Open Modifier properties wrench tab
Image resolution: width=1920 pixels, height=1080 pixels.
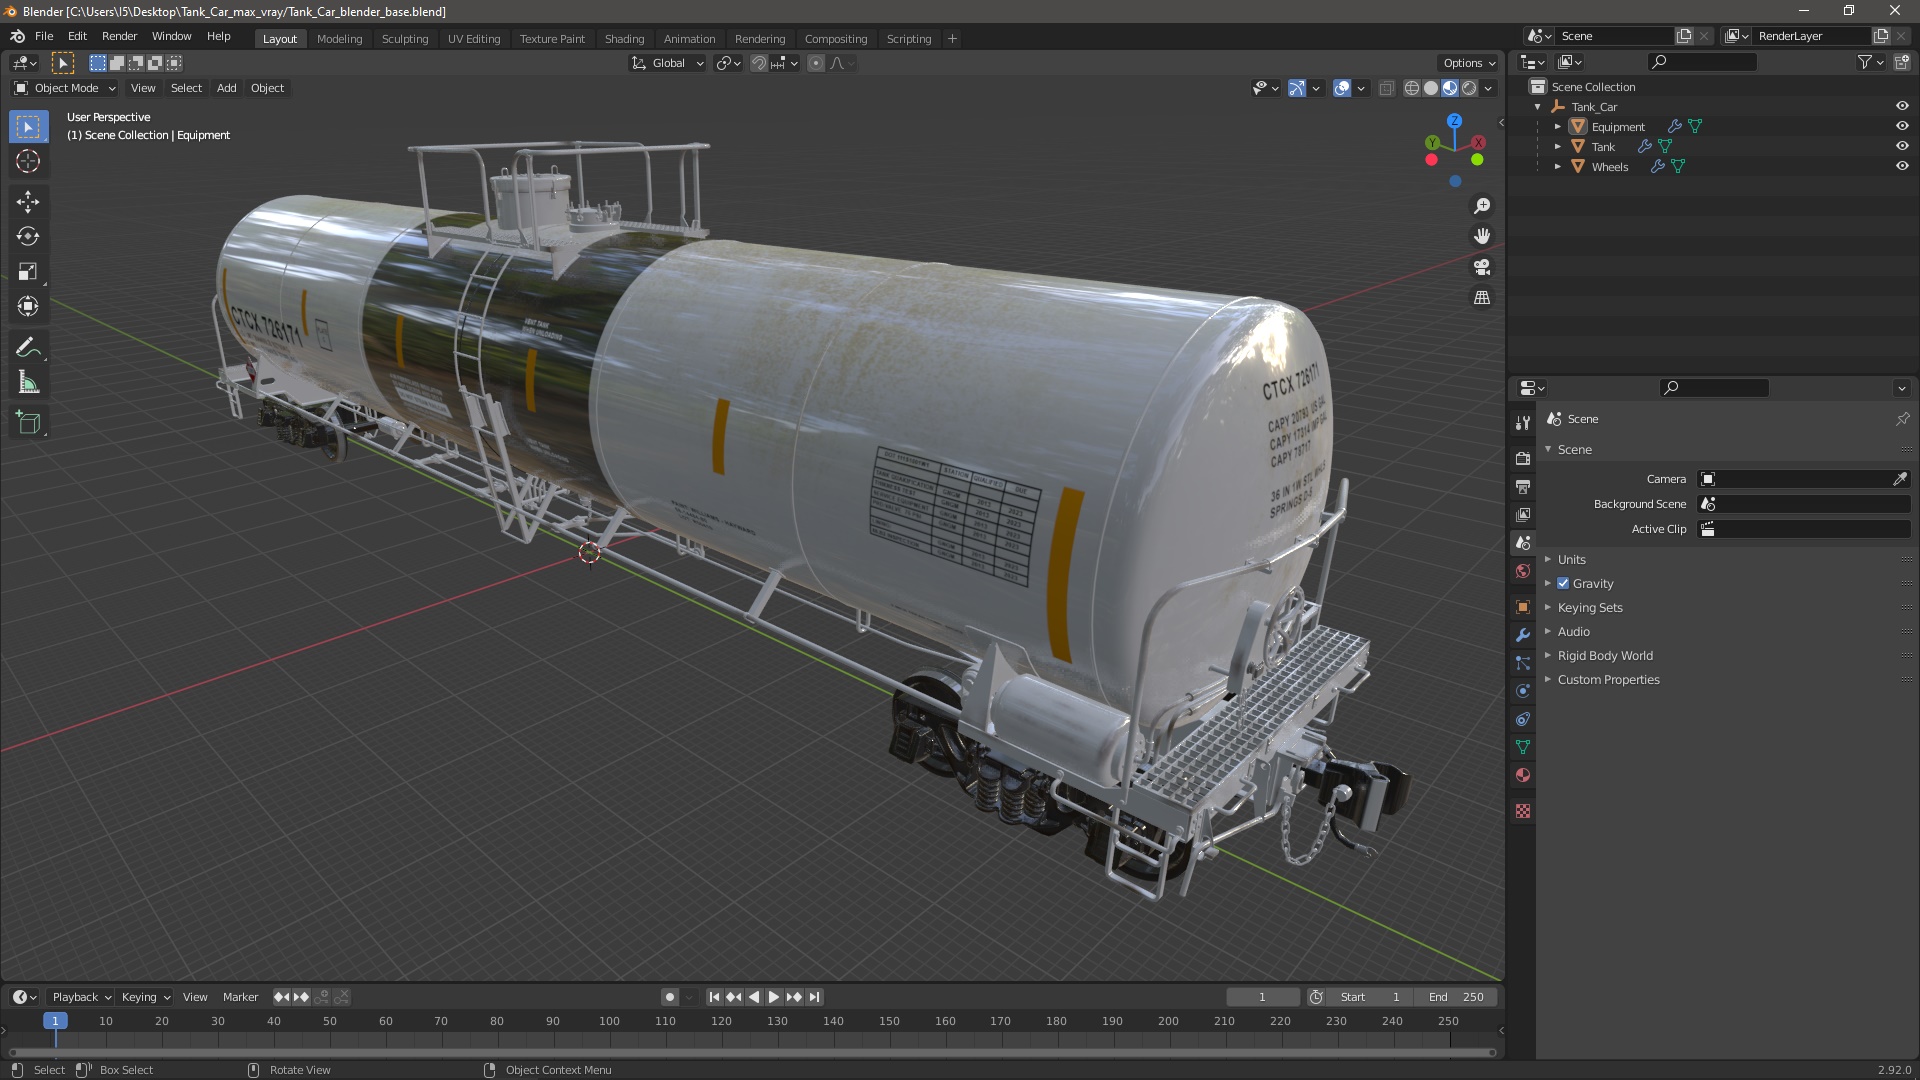pos(1523,635)
